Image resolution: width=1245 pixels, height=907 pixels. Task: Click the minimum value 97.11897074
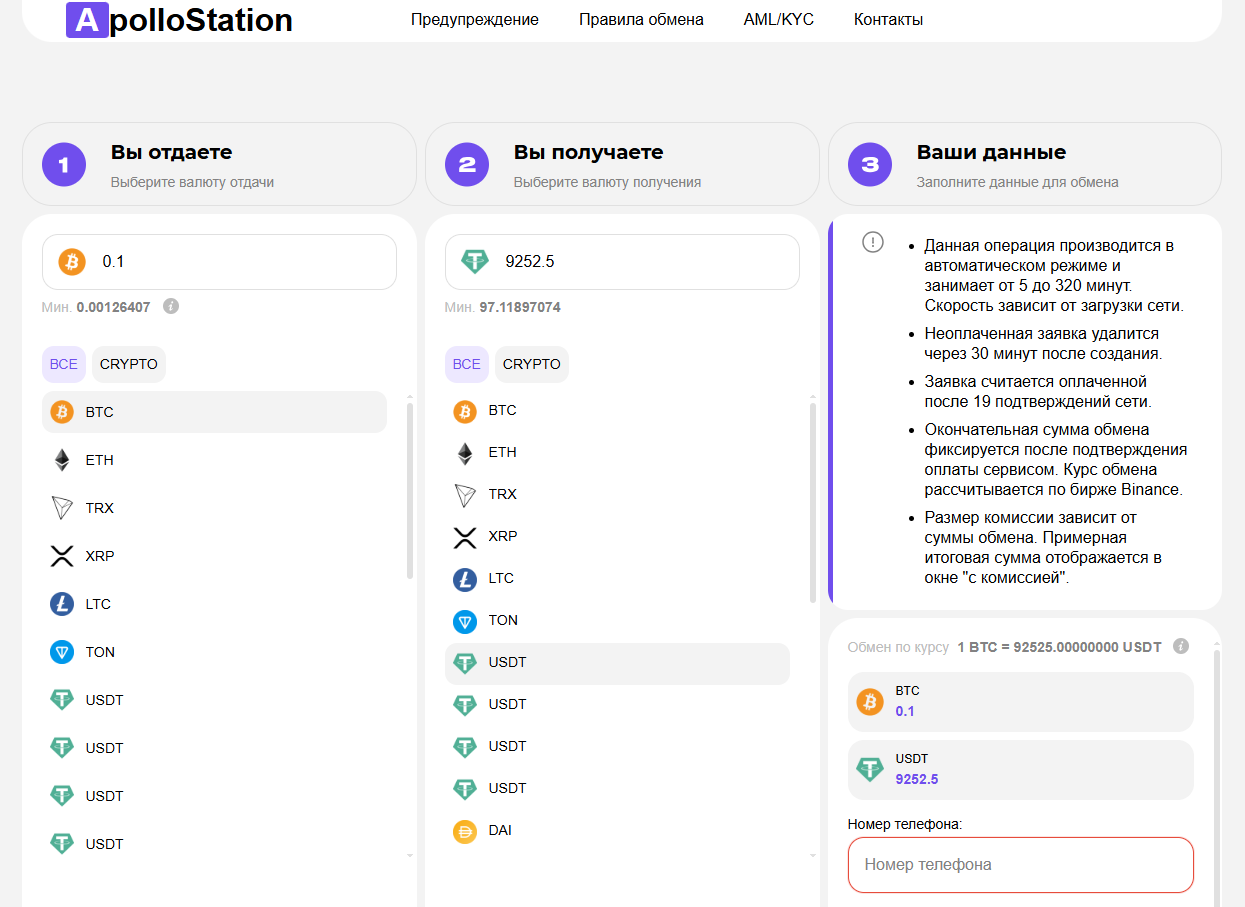point(520,307)
